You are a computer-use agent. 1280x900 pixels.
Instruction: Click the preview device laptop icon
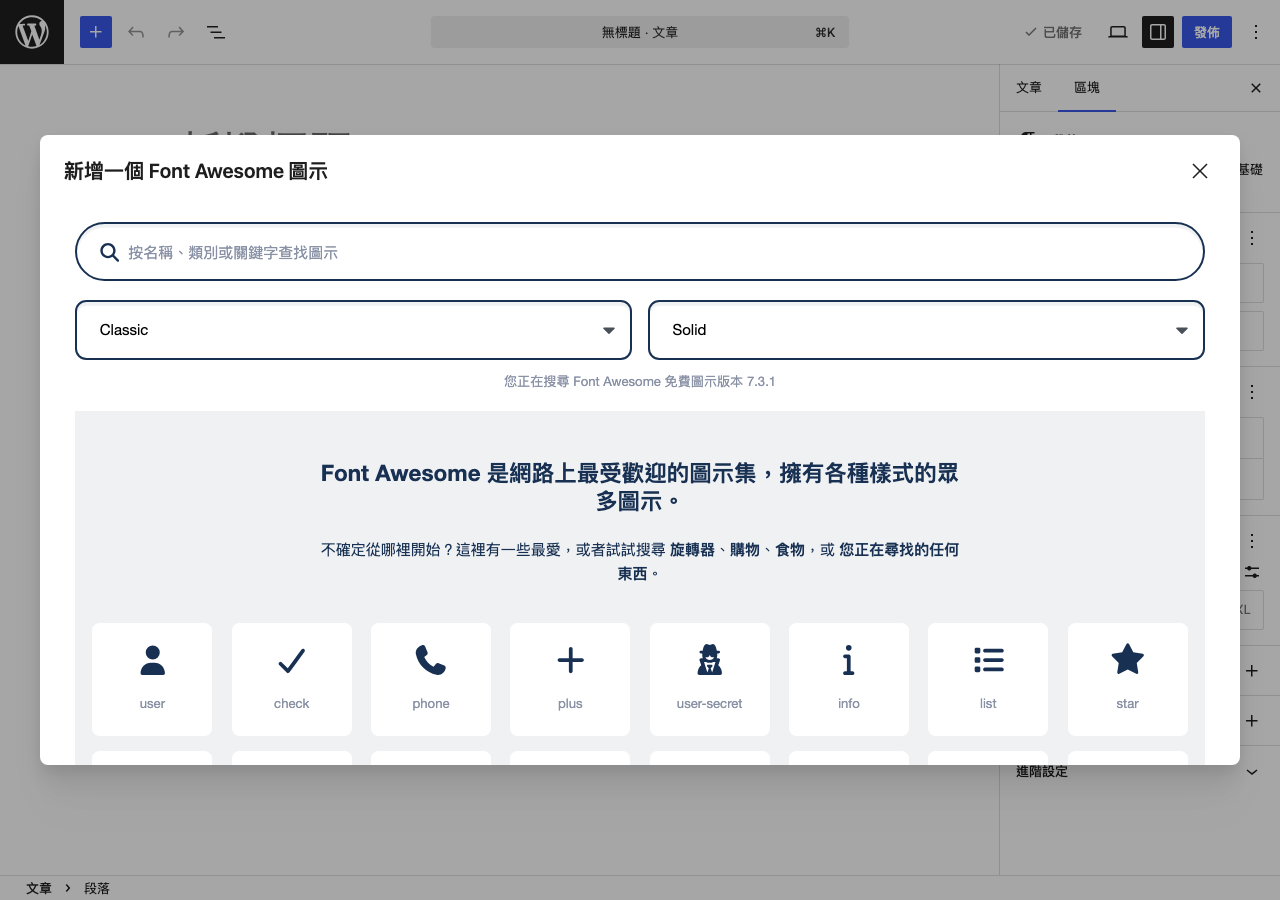coord(1118,32)
